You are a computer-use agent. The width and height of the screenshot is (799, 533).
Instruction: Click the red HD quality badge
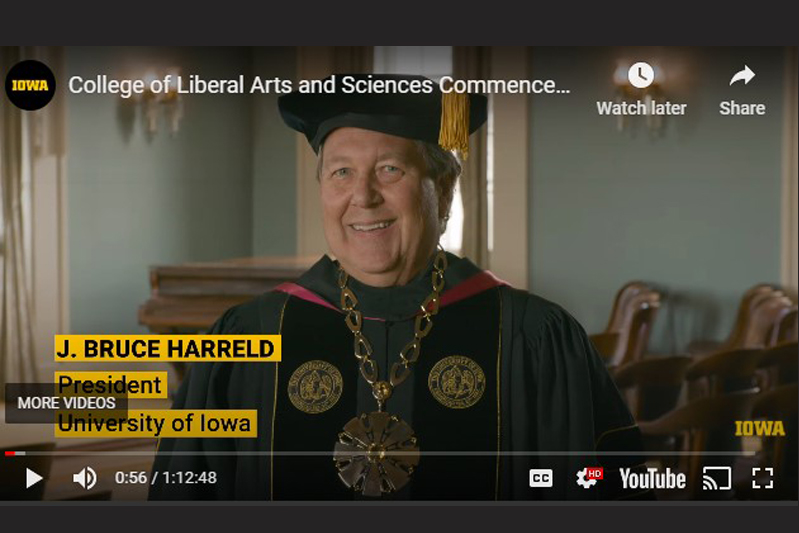tap(595, 473)
